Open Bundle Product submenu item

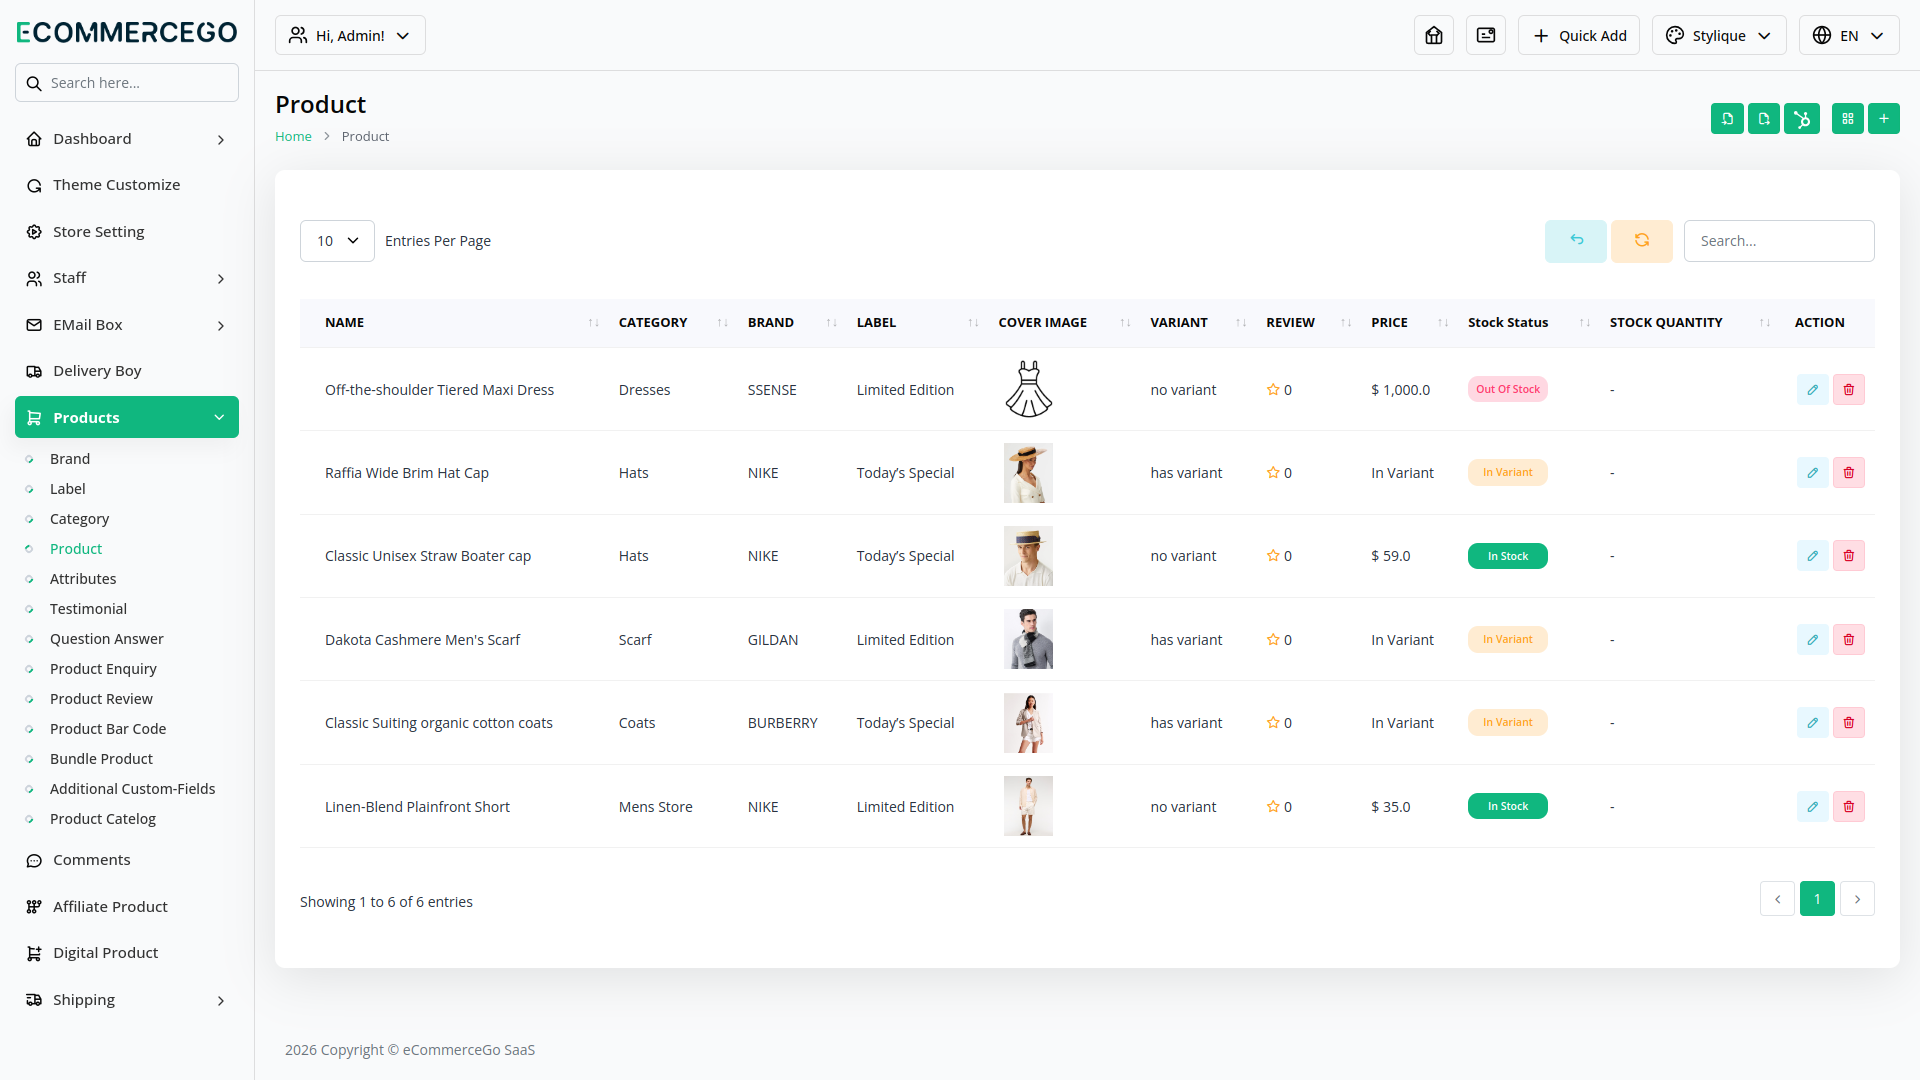pos(101,759)
